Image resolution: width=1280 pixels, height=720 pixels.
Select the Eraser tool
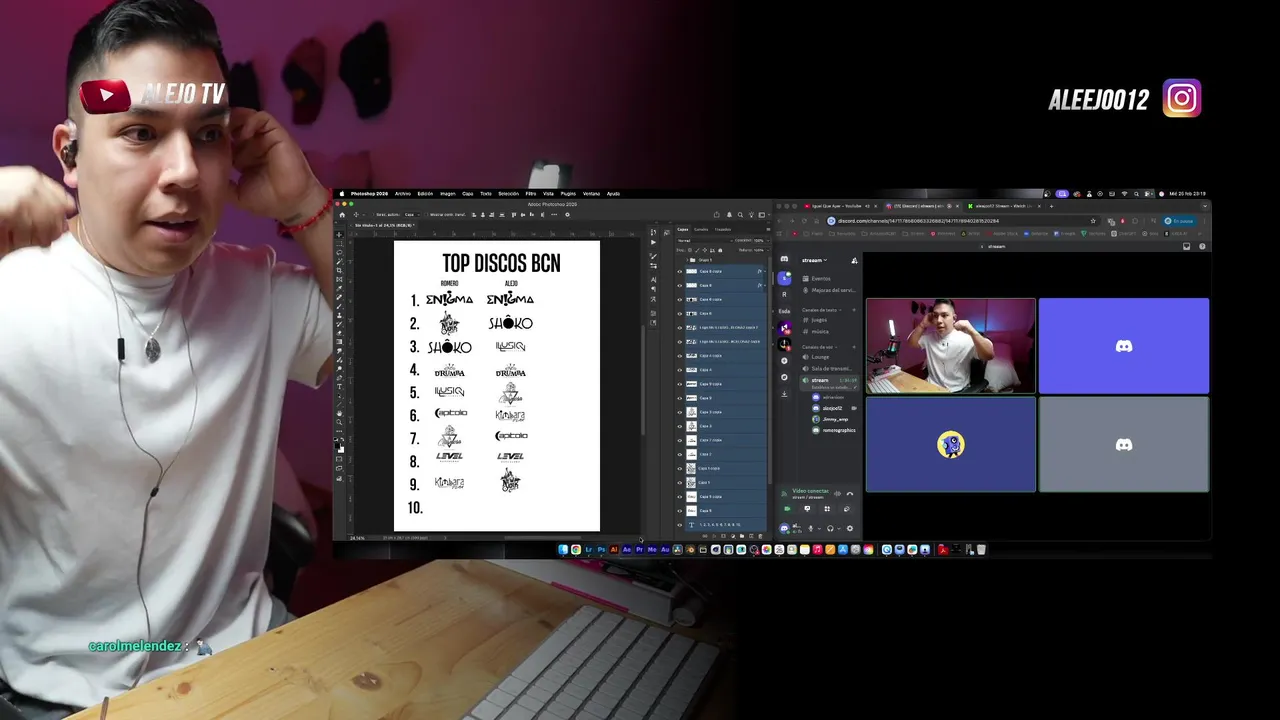[x=339, y=332]
